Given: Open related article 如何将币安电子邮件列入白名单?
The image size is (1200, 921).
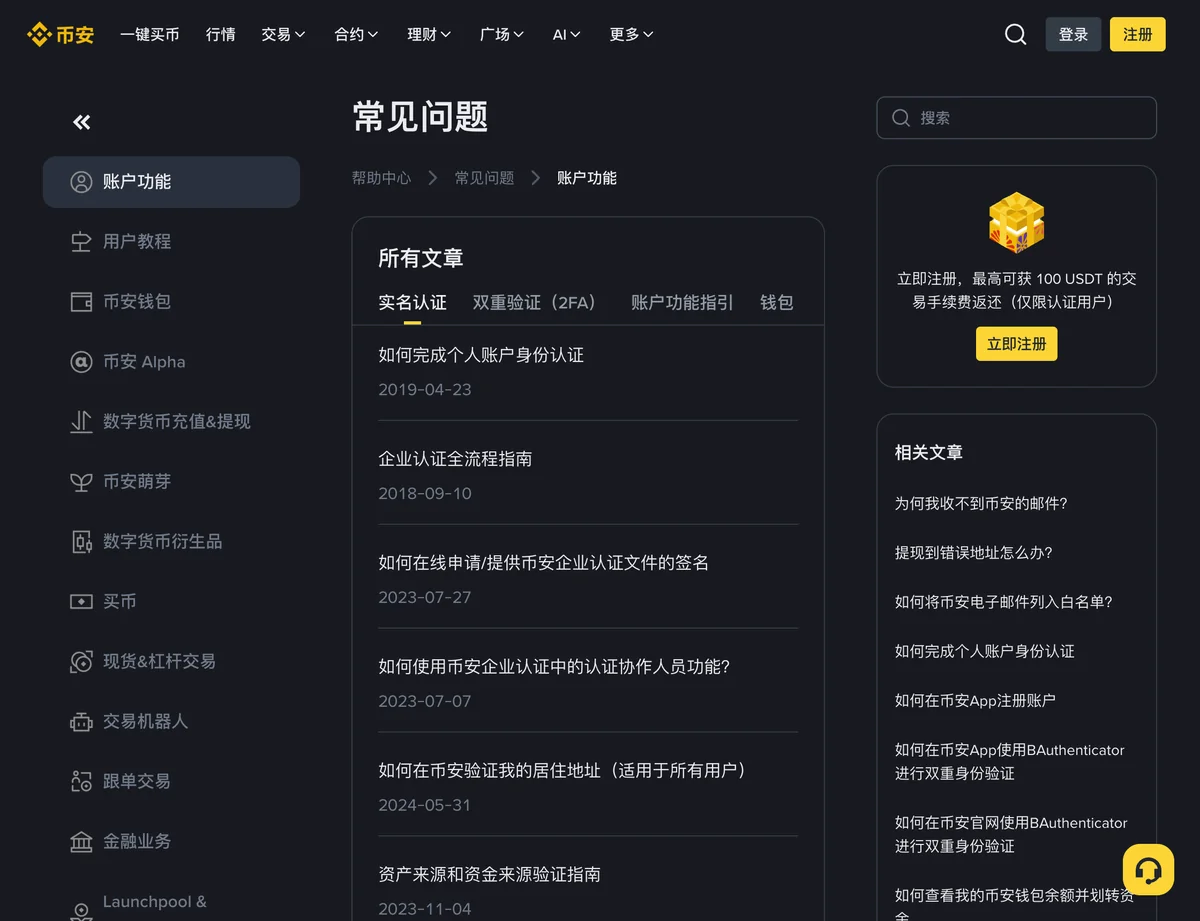Looking at the screenshot, I should pos(1003,602).
